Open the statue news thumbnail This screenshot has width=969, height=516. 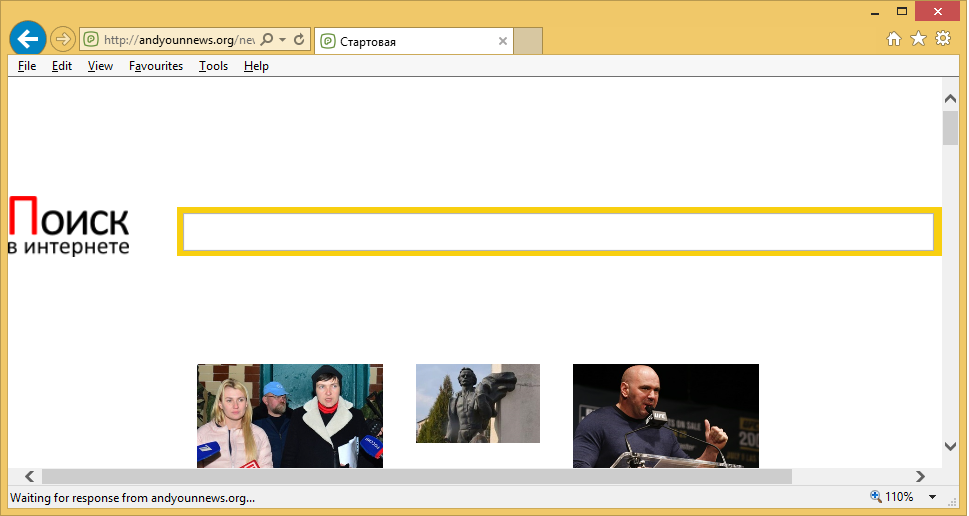478,404
